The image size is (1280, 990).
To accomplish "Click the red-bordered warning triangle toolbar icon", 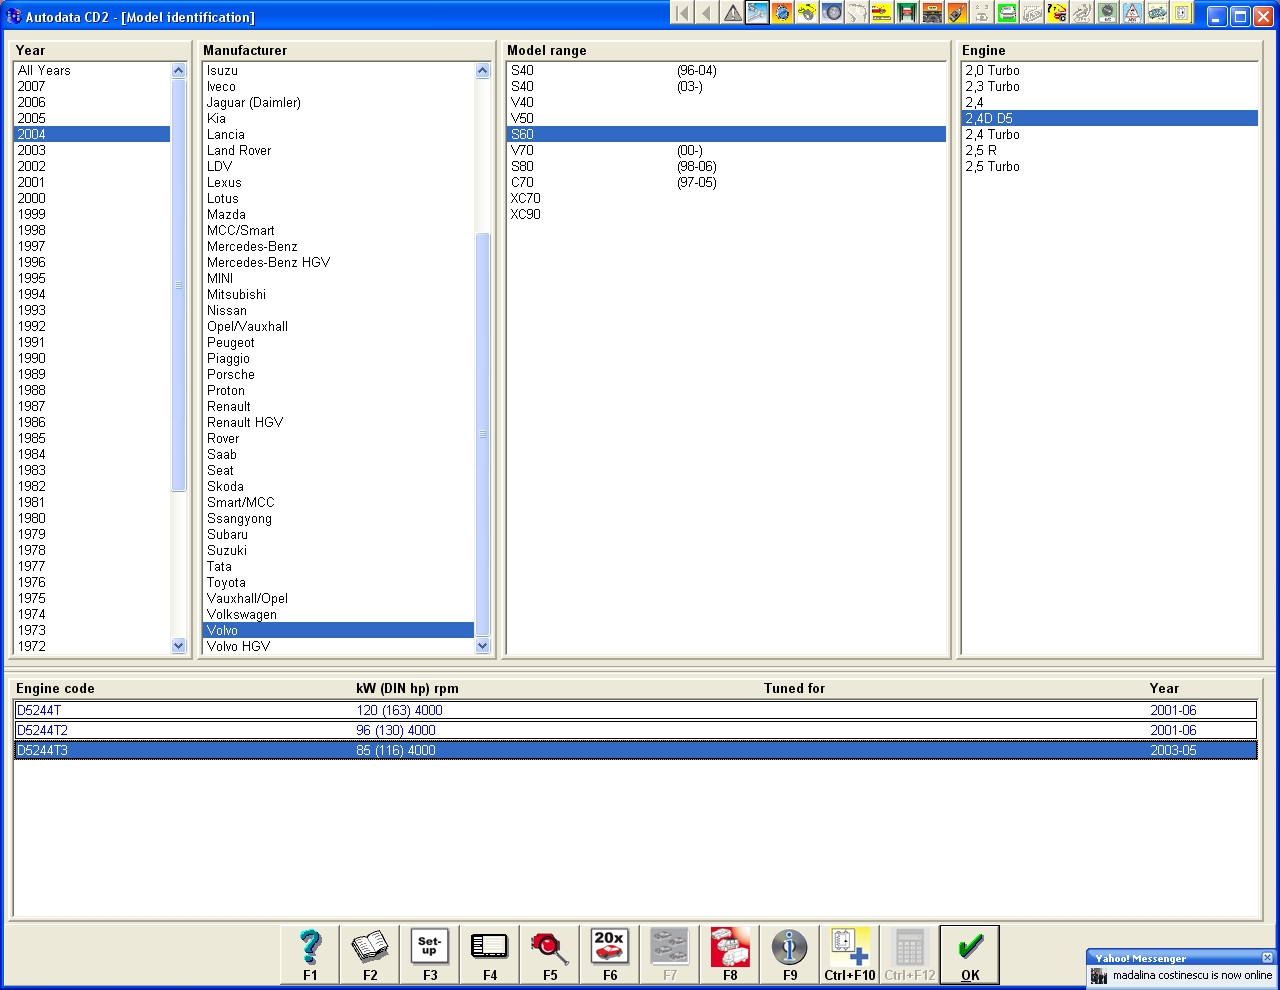I will tap(1132, 13).
